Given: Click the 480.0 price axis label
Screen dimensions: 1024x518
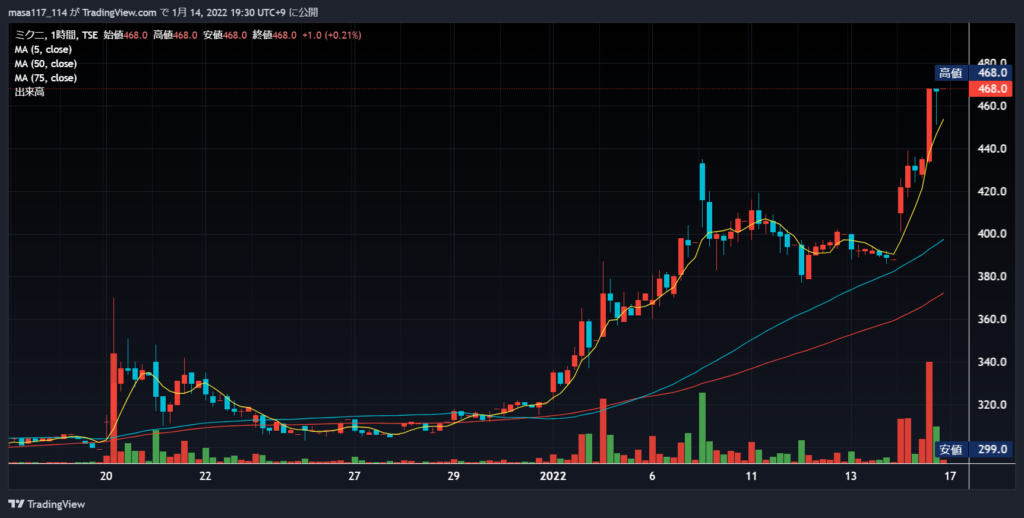Looking at the screenshot, I should [992, 61].
